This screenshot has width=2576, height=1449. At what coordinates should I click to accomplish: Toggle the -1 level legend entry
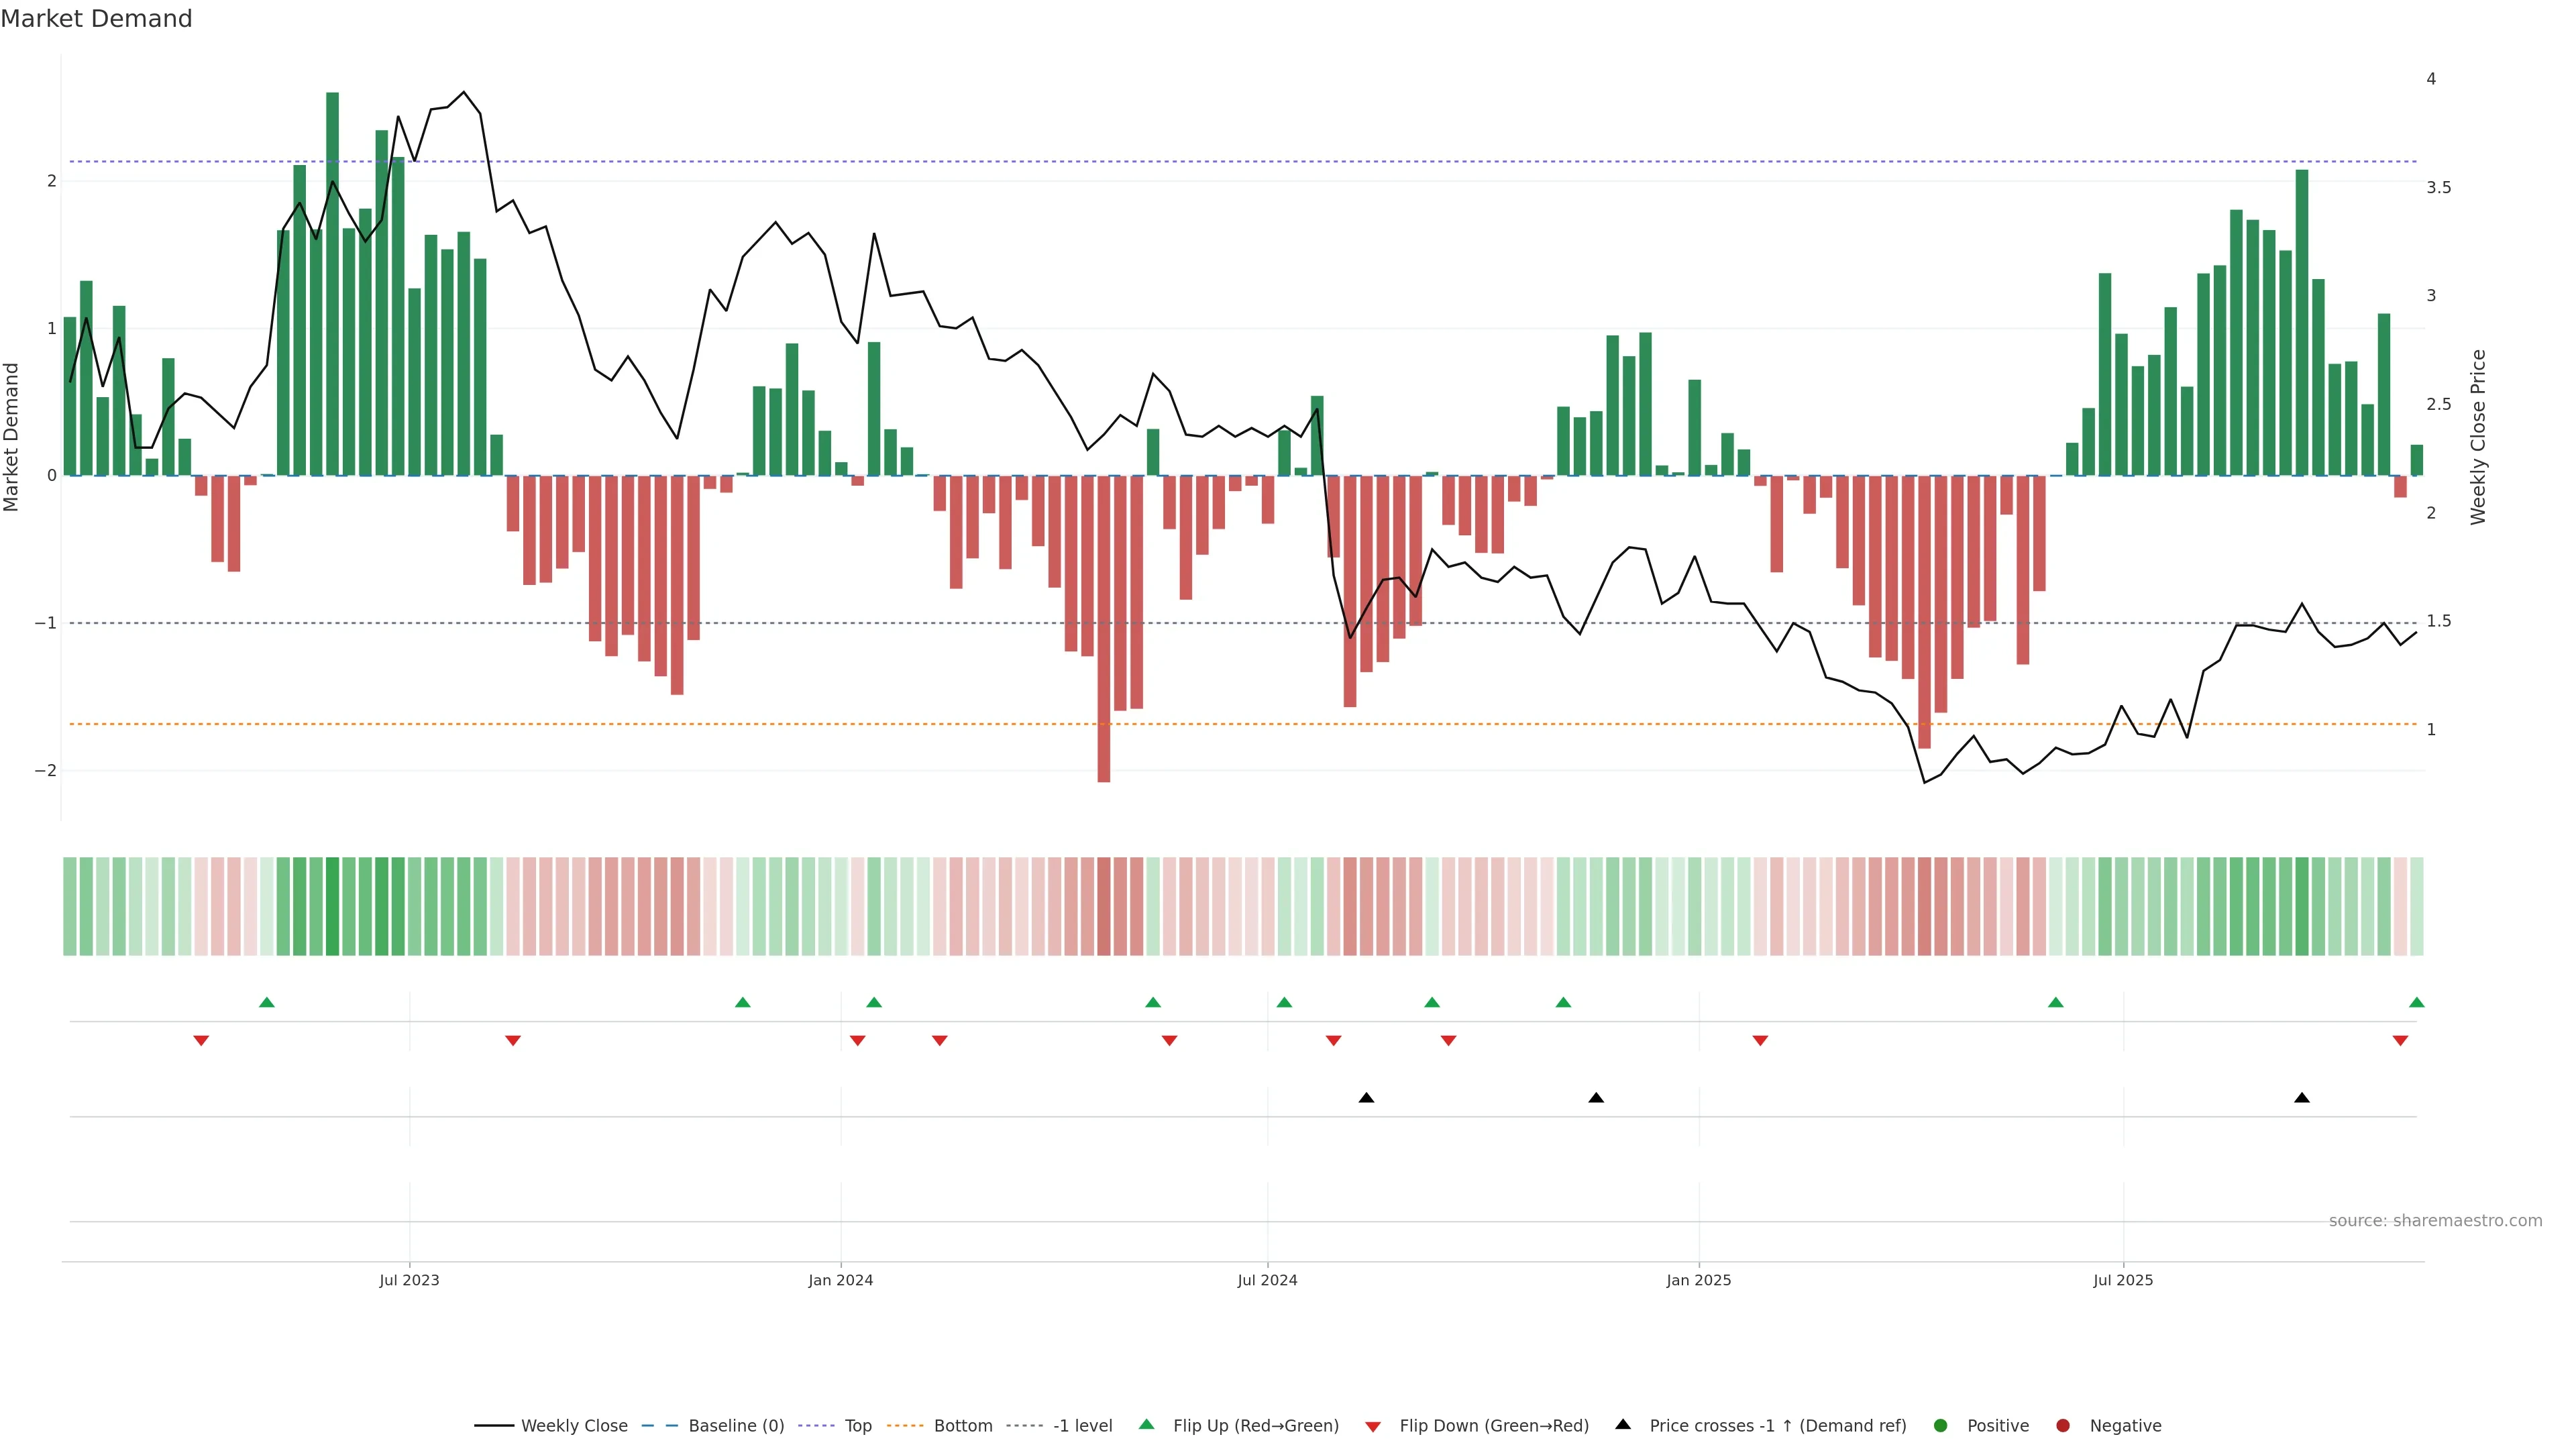pyautogui.click(x=1082, y=1426)
